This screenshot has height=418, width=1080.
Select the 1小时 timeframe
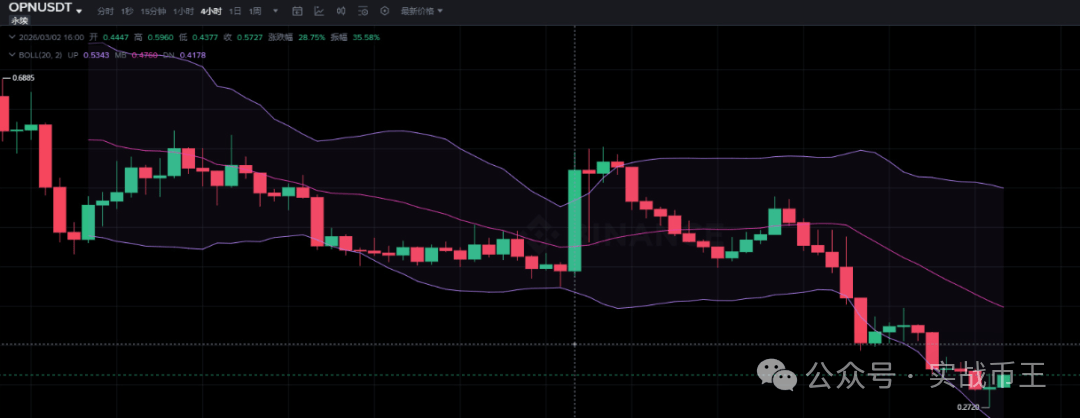click(x=183, y=11)
